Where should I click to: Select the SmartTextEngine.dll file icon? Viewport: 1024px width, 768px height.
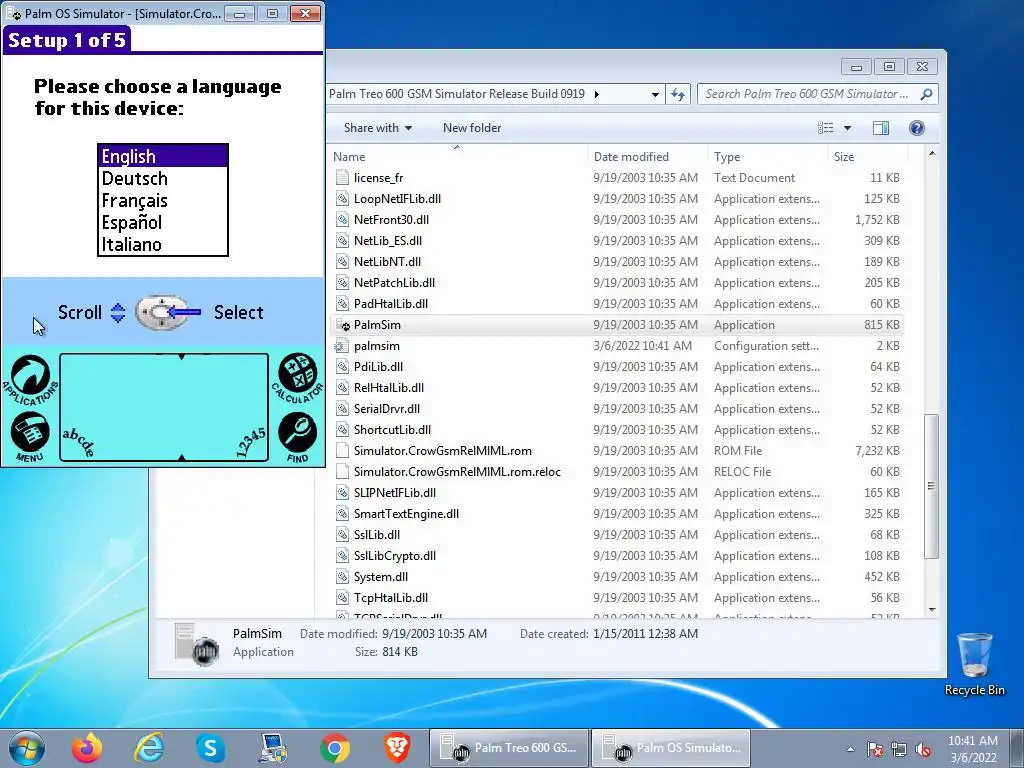pos(342,514)
